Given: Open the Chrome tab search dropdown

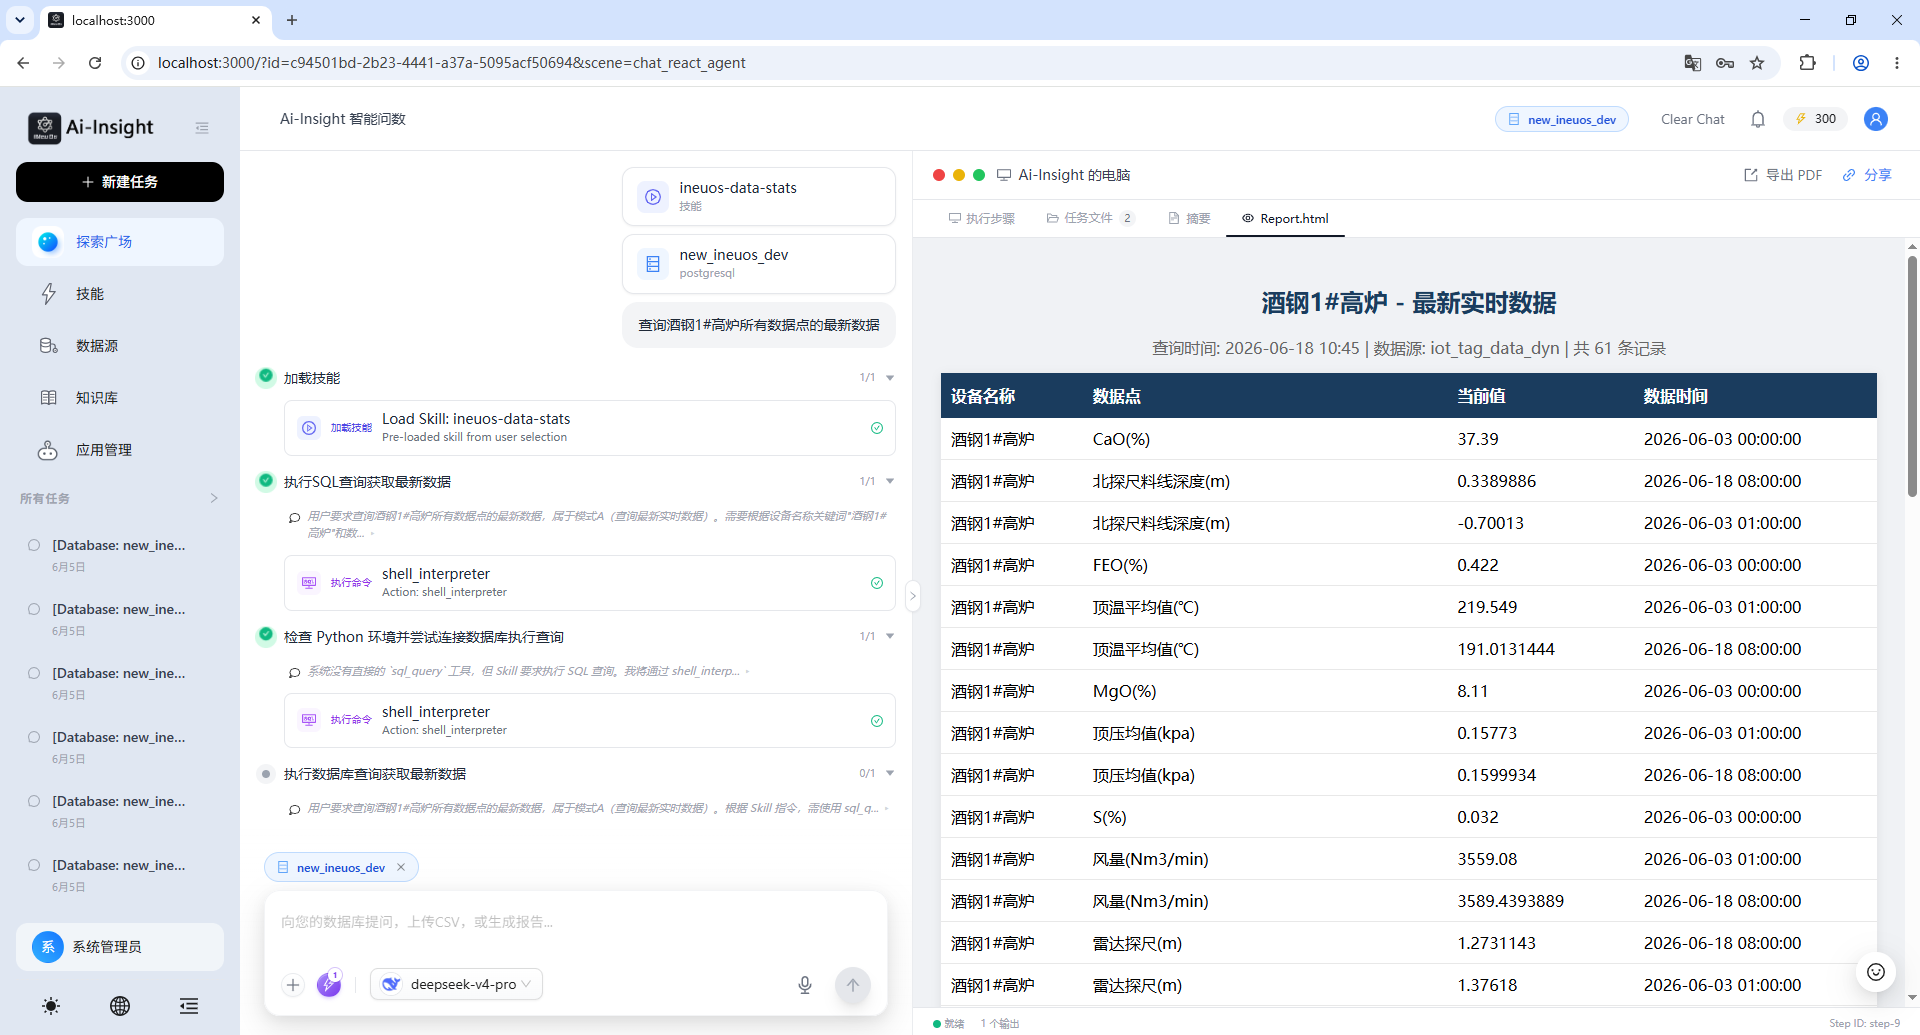Looking at the screenshot, I should 20,20.
